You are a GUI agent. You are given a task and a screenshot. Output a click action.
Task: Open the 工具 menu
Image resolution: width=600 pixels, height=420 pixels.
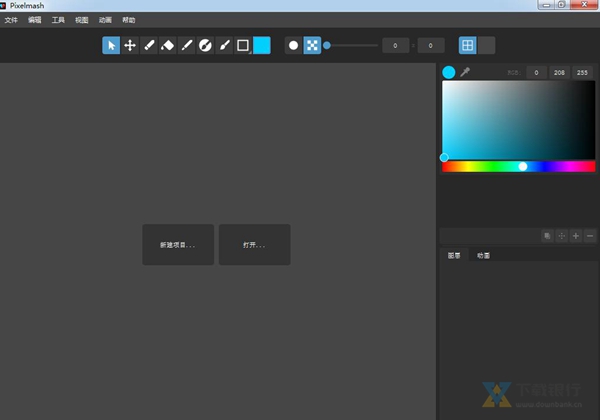click(58, 20)
